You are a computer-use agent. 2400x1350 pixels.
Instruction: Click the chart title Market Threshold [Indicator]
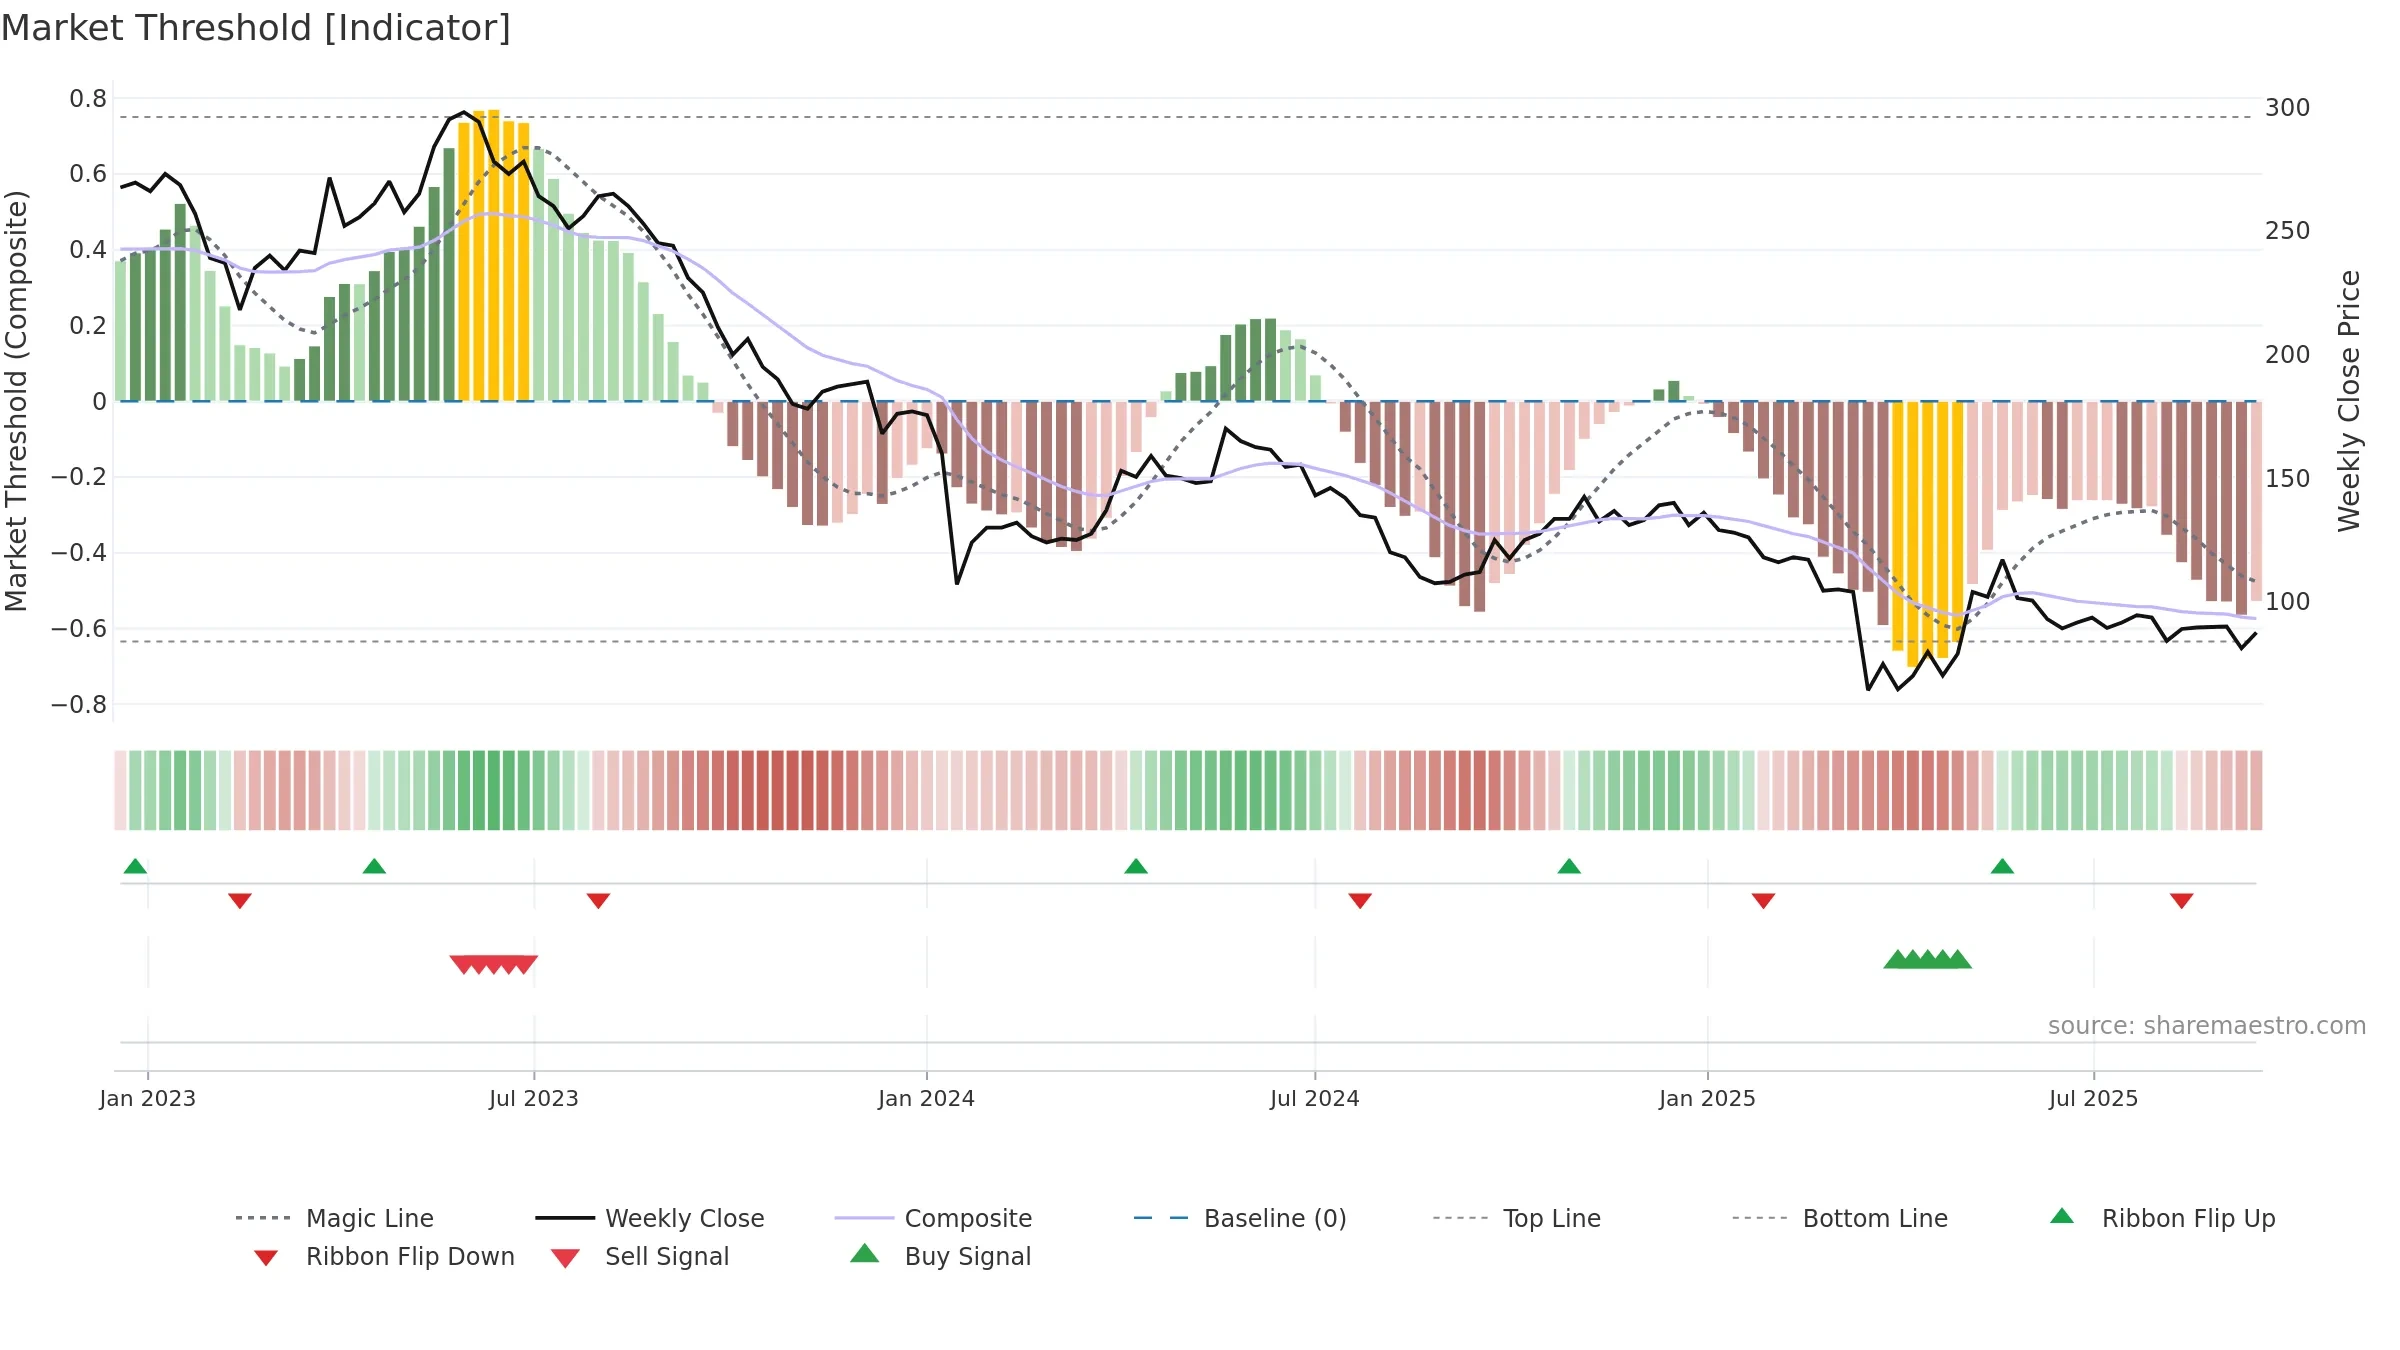(256, 28)
